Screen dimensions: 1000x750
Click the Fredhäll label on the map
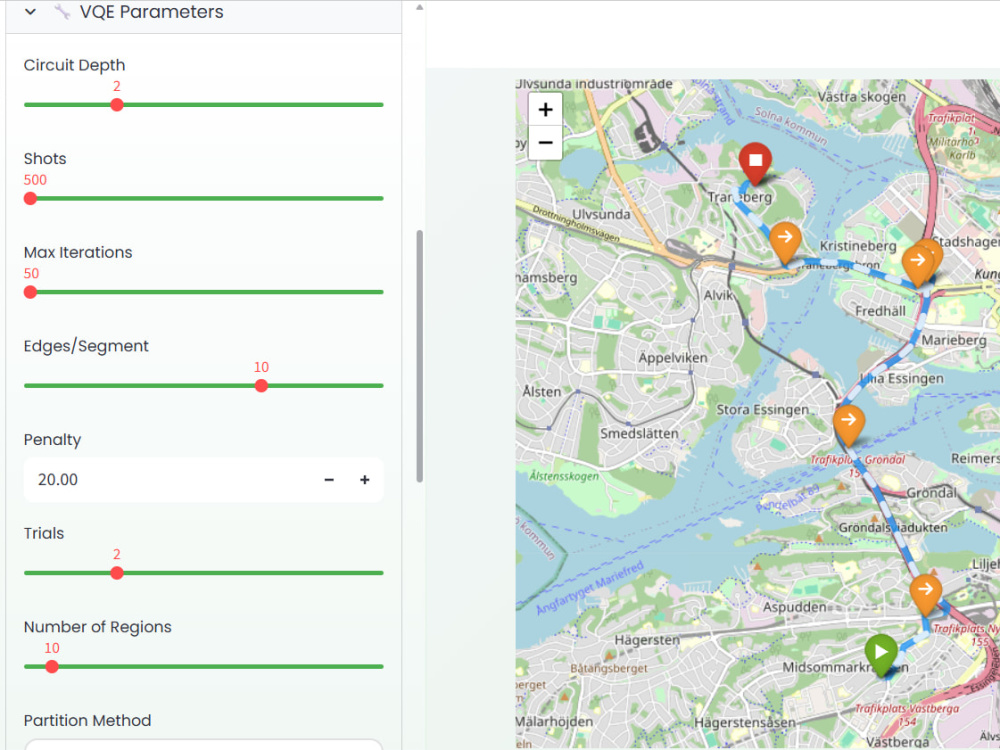click(880, 311)
